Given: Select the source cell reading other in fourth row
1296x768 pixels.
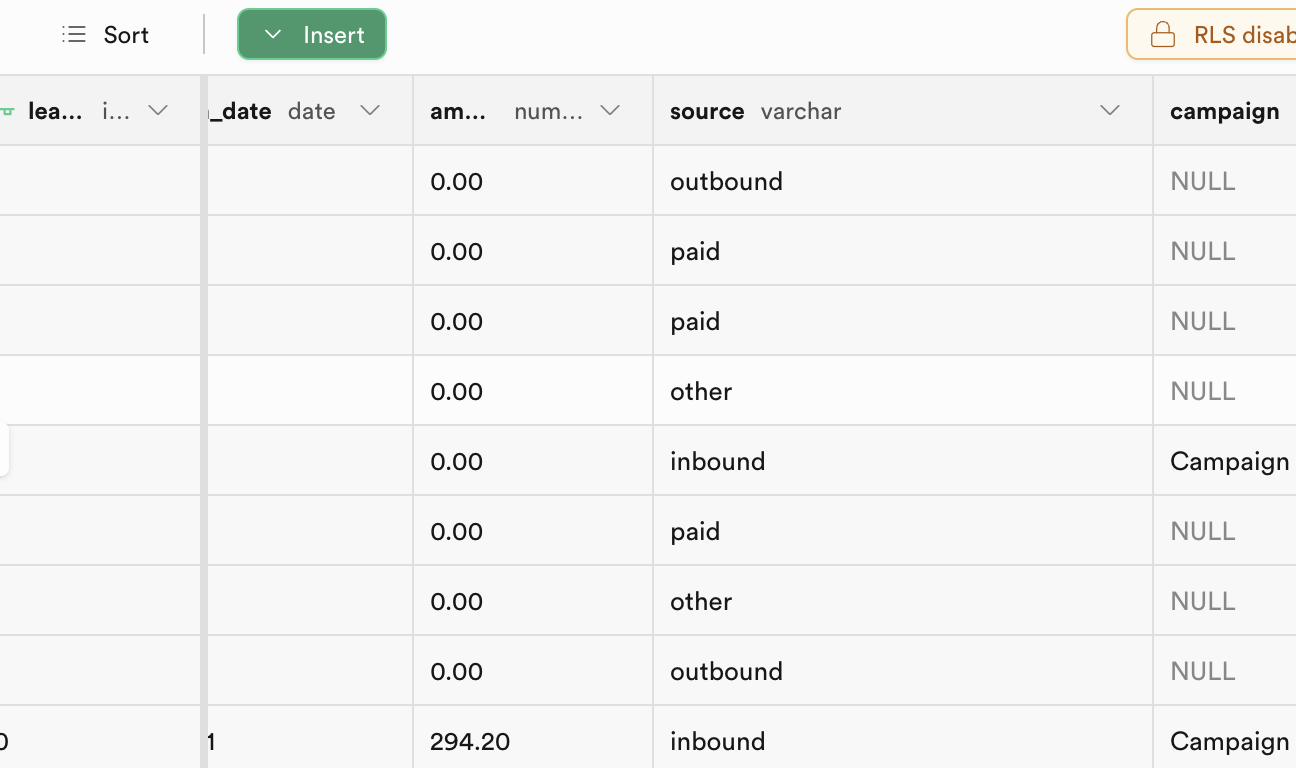Looking at the screenshot, I should click(902, 391).
